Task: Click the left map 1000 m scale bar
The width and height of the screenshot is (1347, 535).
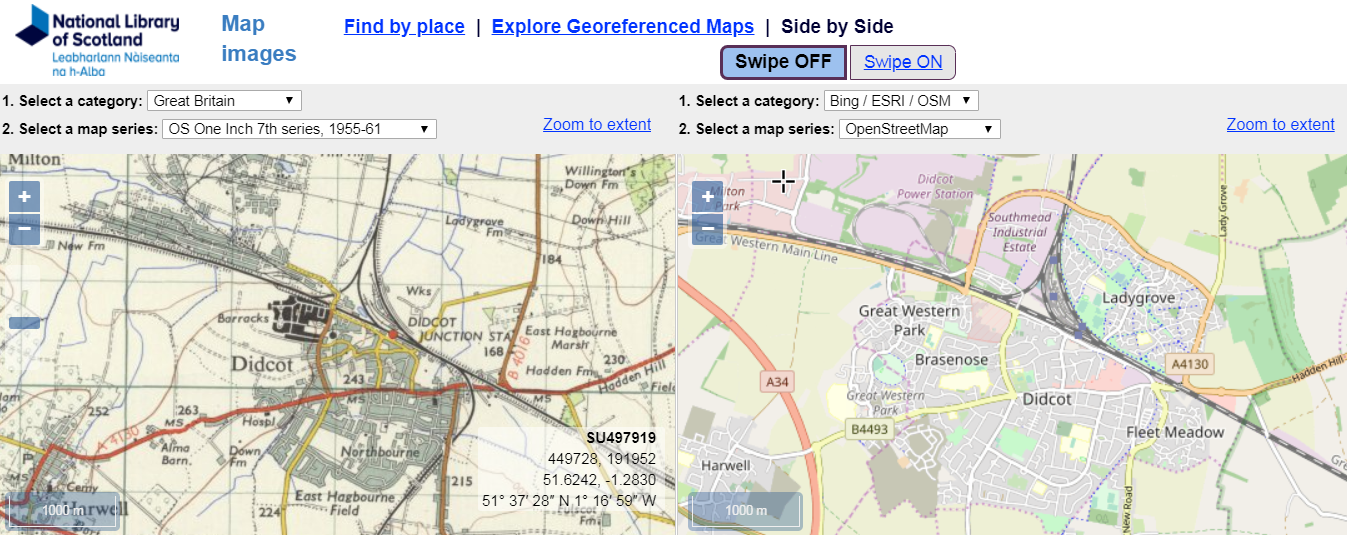Action: click(64, 510)
